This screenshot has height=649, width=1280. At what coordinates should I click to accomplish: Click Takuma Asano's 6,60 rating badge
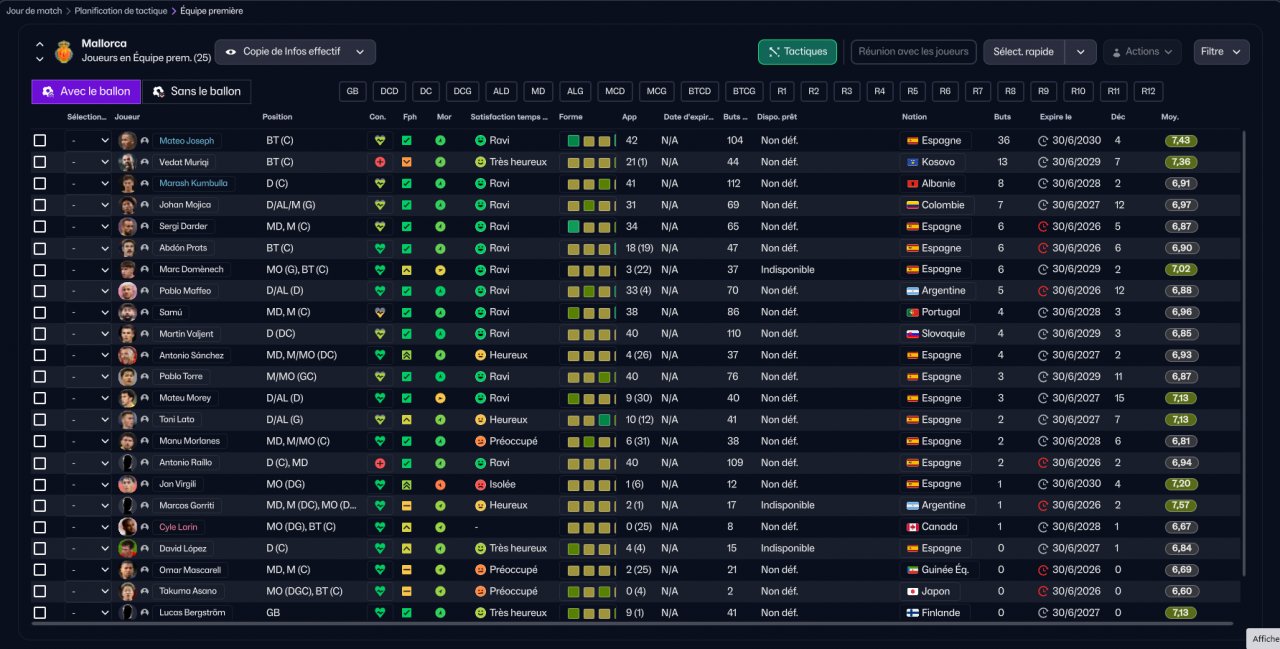tap(1181, 591)
